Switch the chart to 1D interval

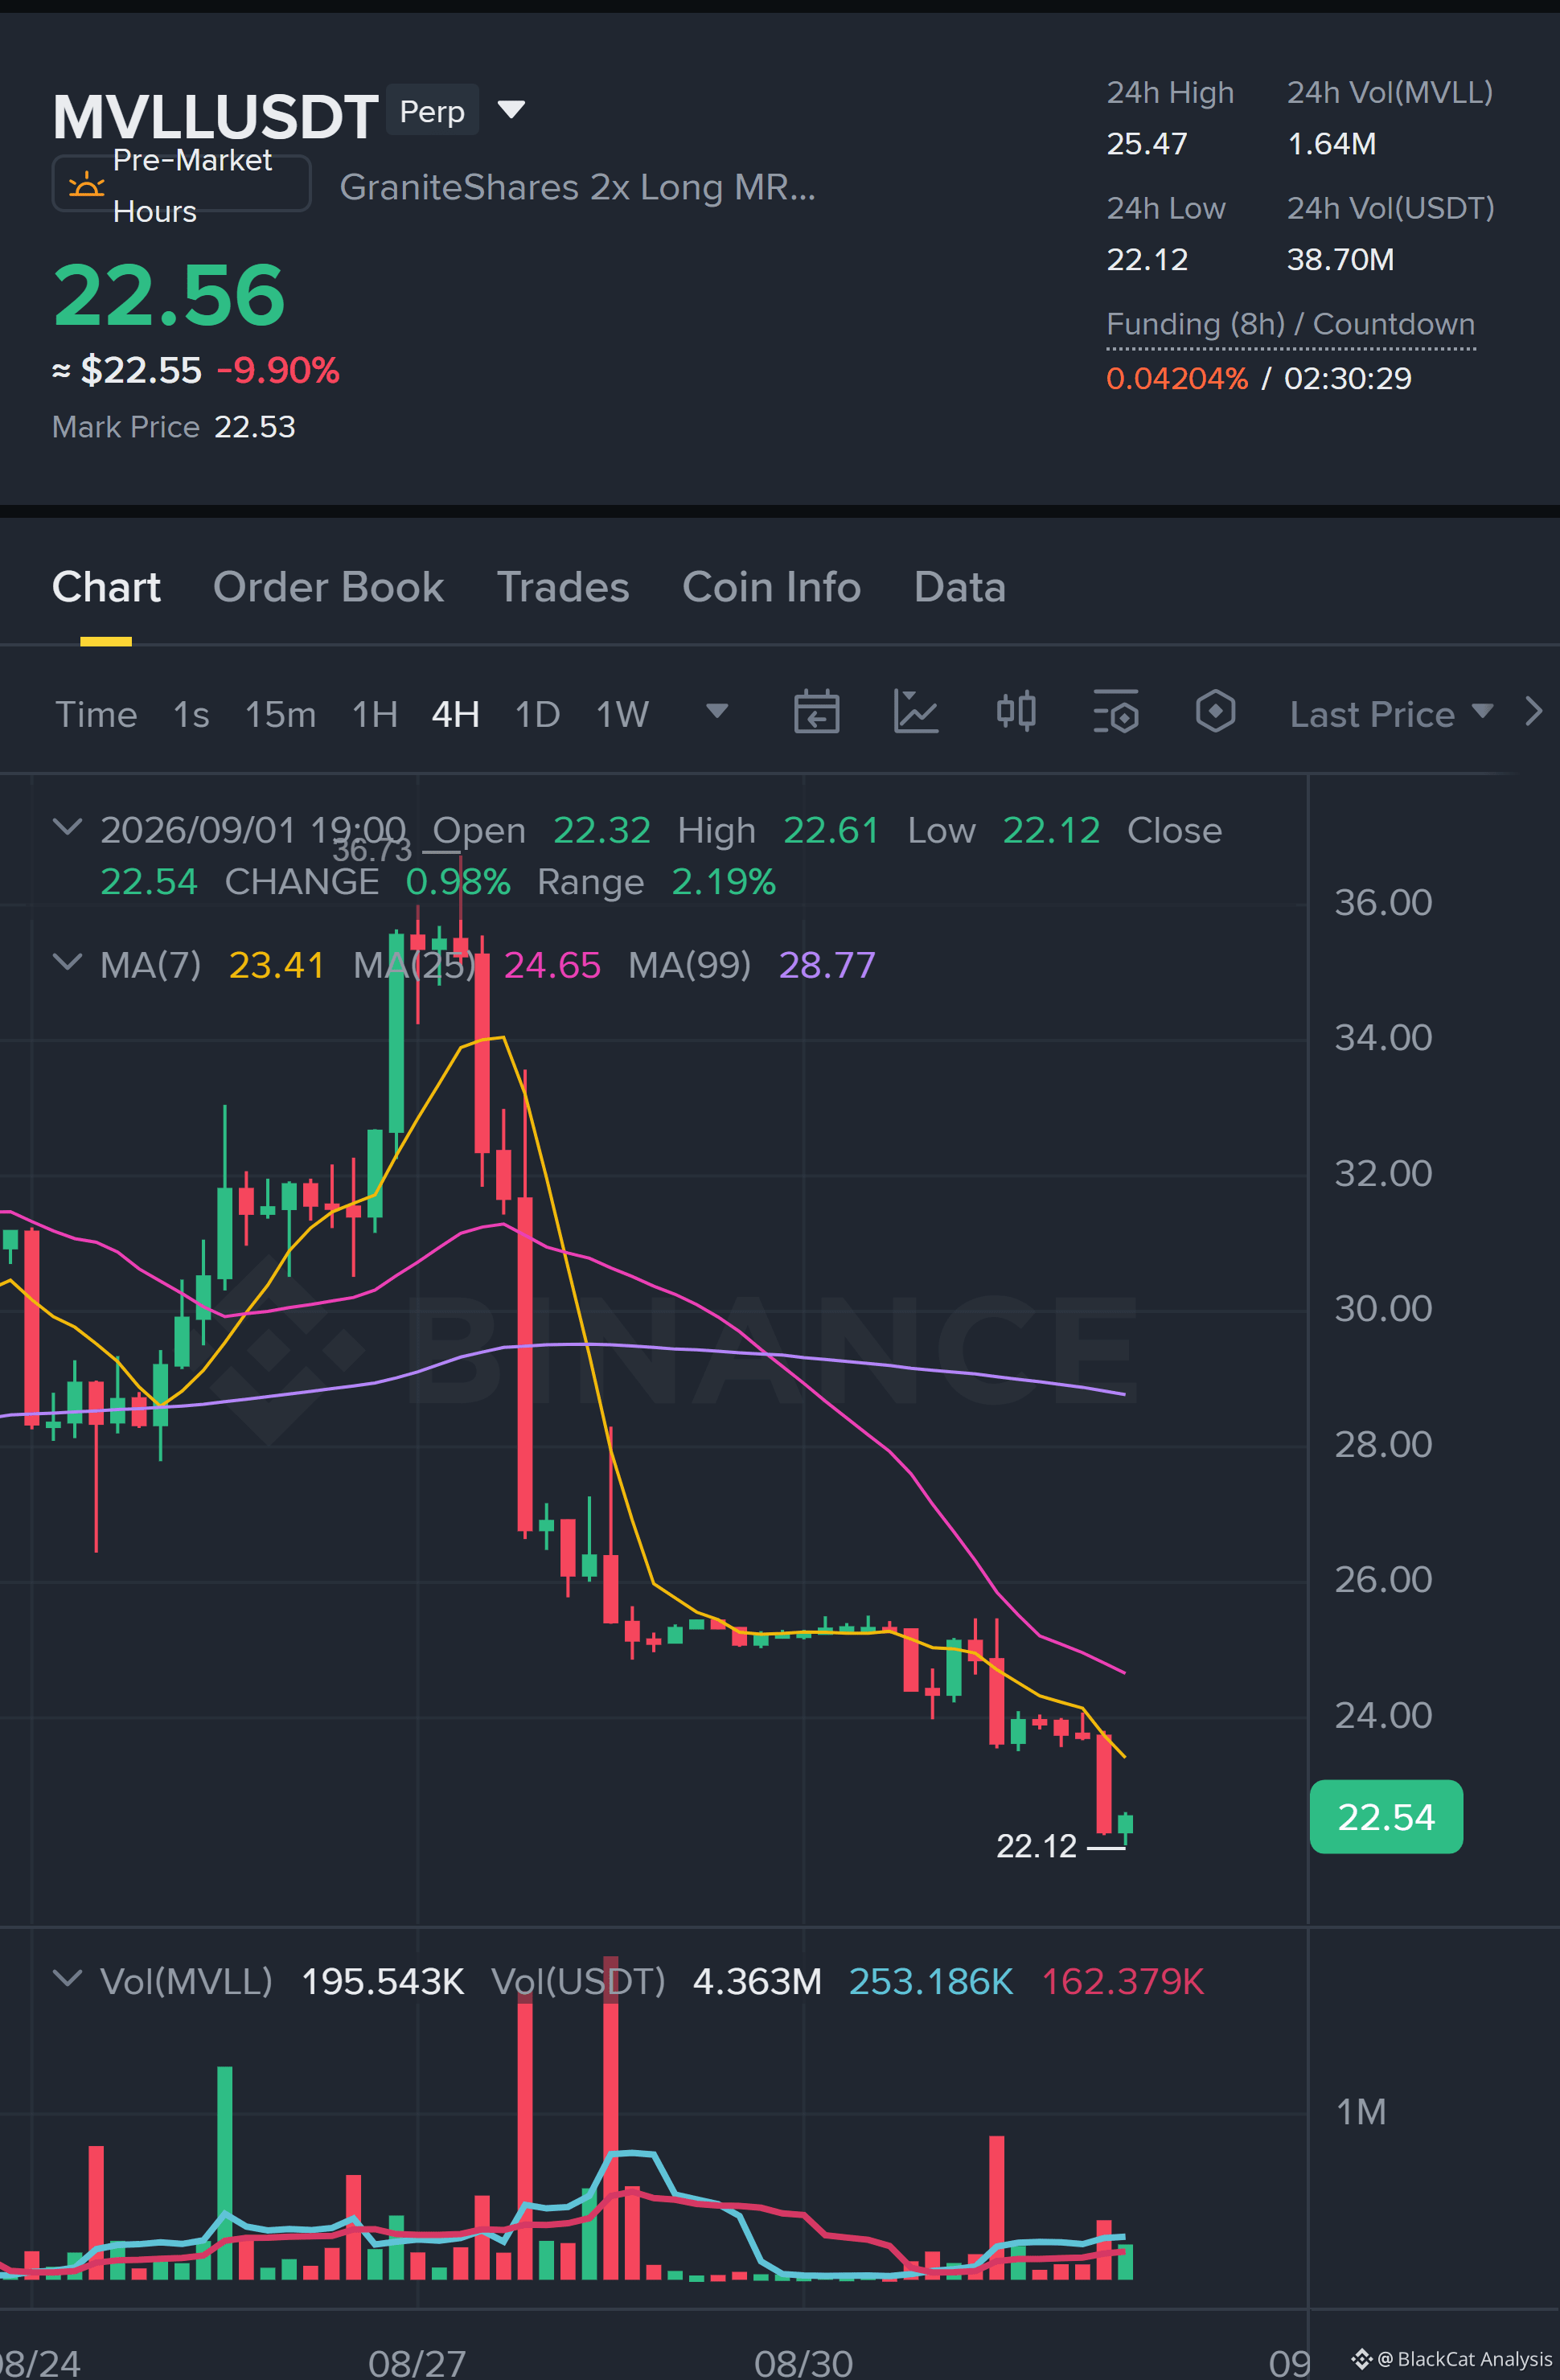pos(537,715)
